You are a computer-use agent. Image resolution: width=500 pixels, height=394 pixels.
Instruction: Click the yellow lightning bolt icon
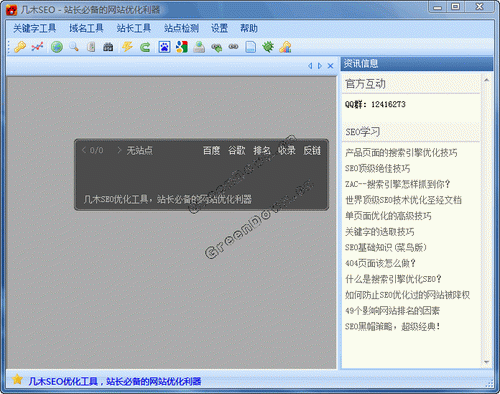127,47
